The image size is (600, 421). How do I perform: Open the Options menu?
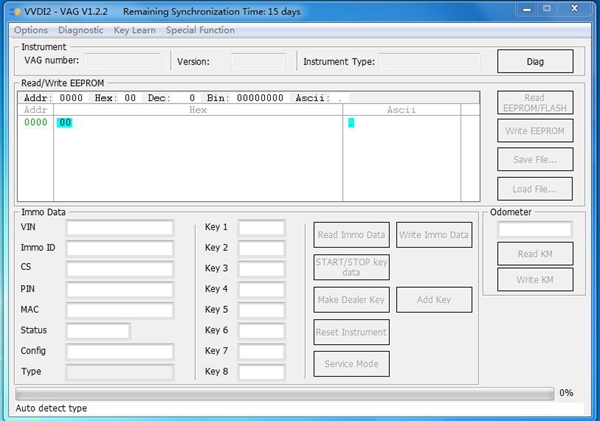pos(31,30)
